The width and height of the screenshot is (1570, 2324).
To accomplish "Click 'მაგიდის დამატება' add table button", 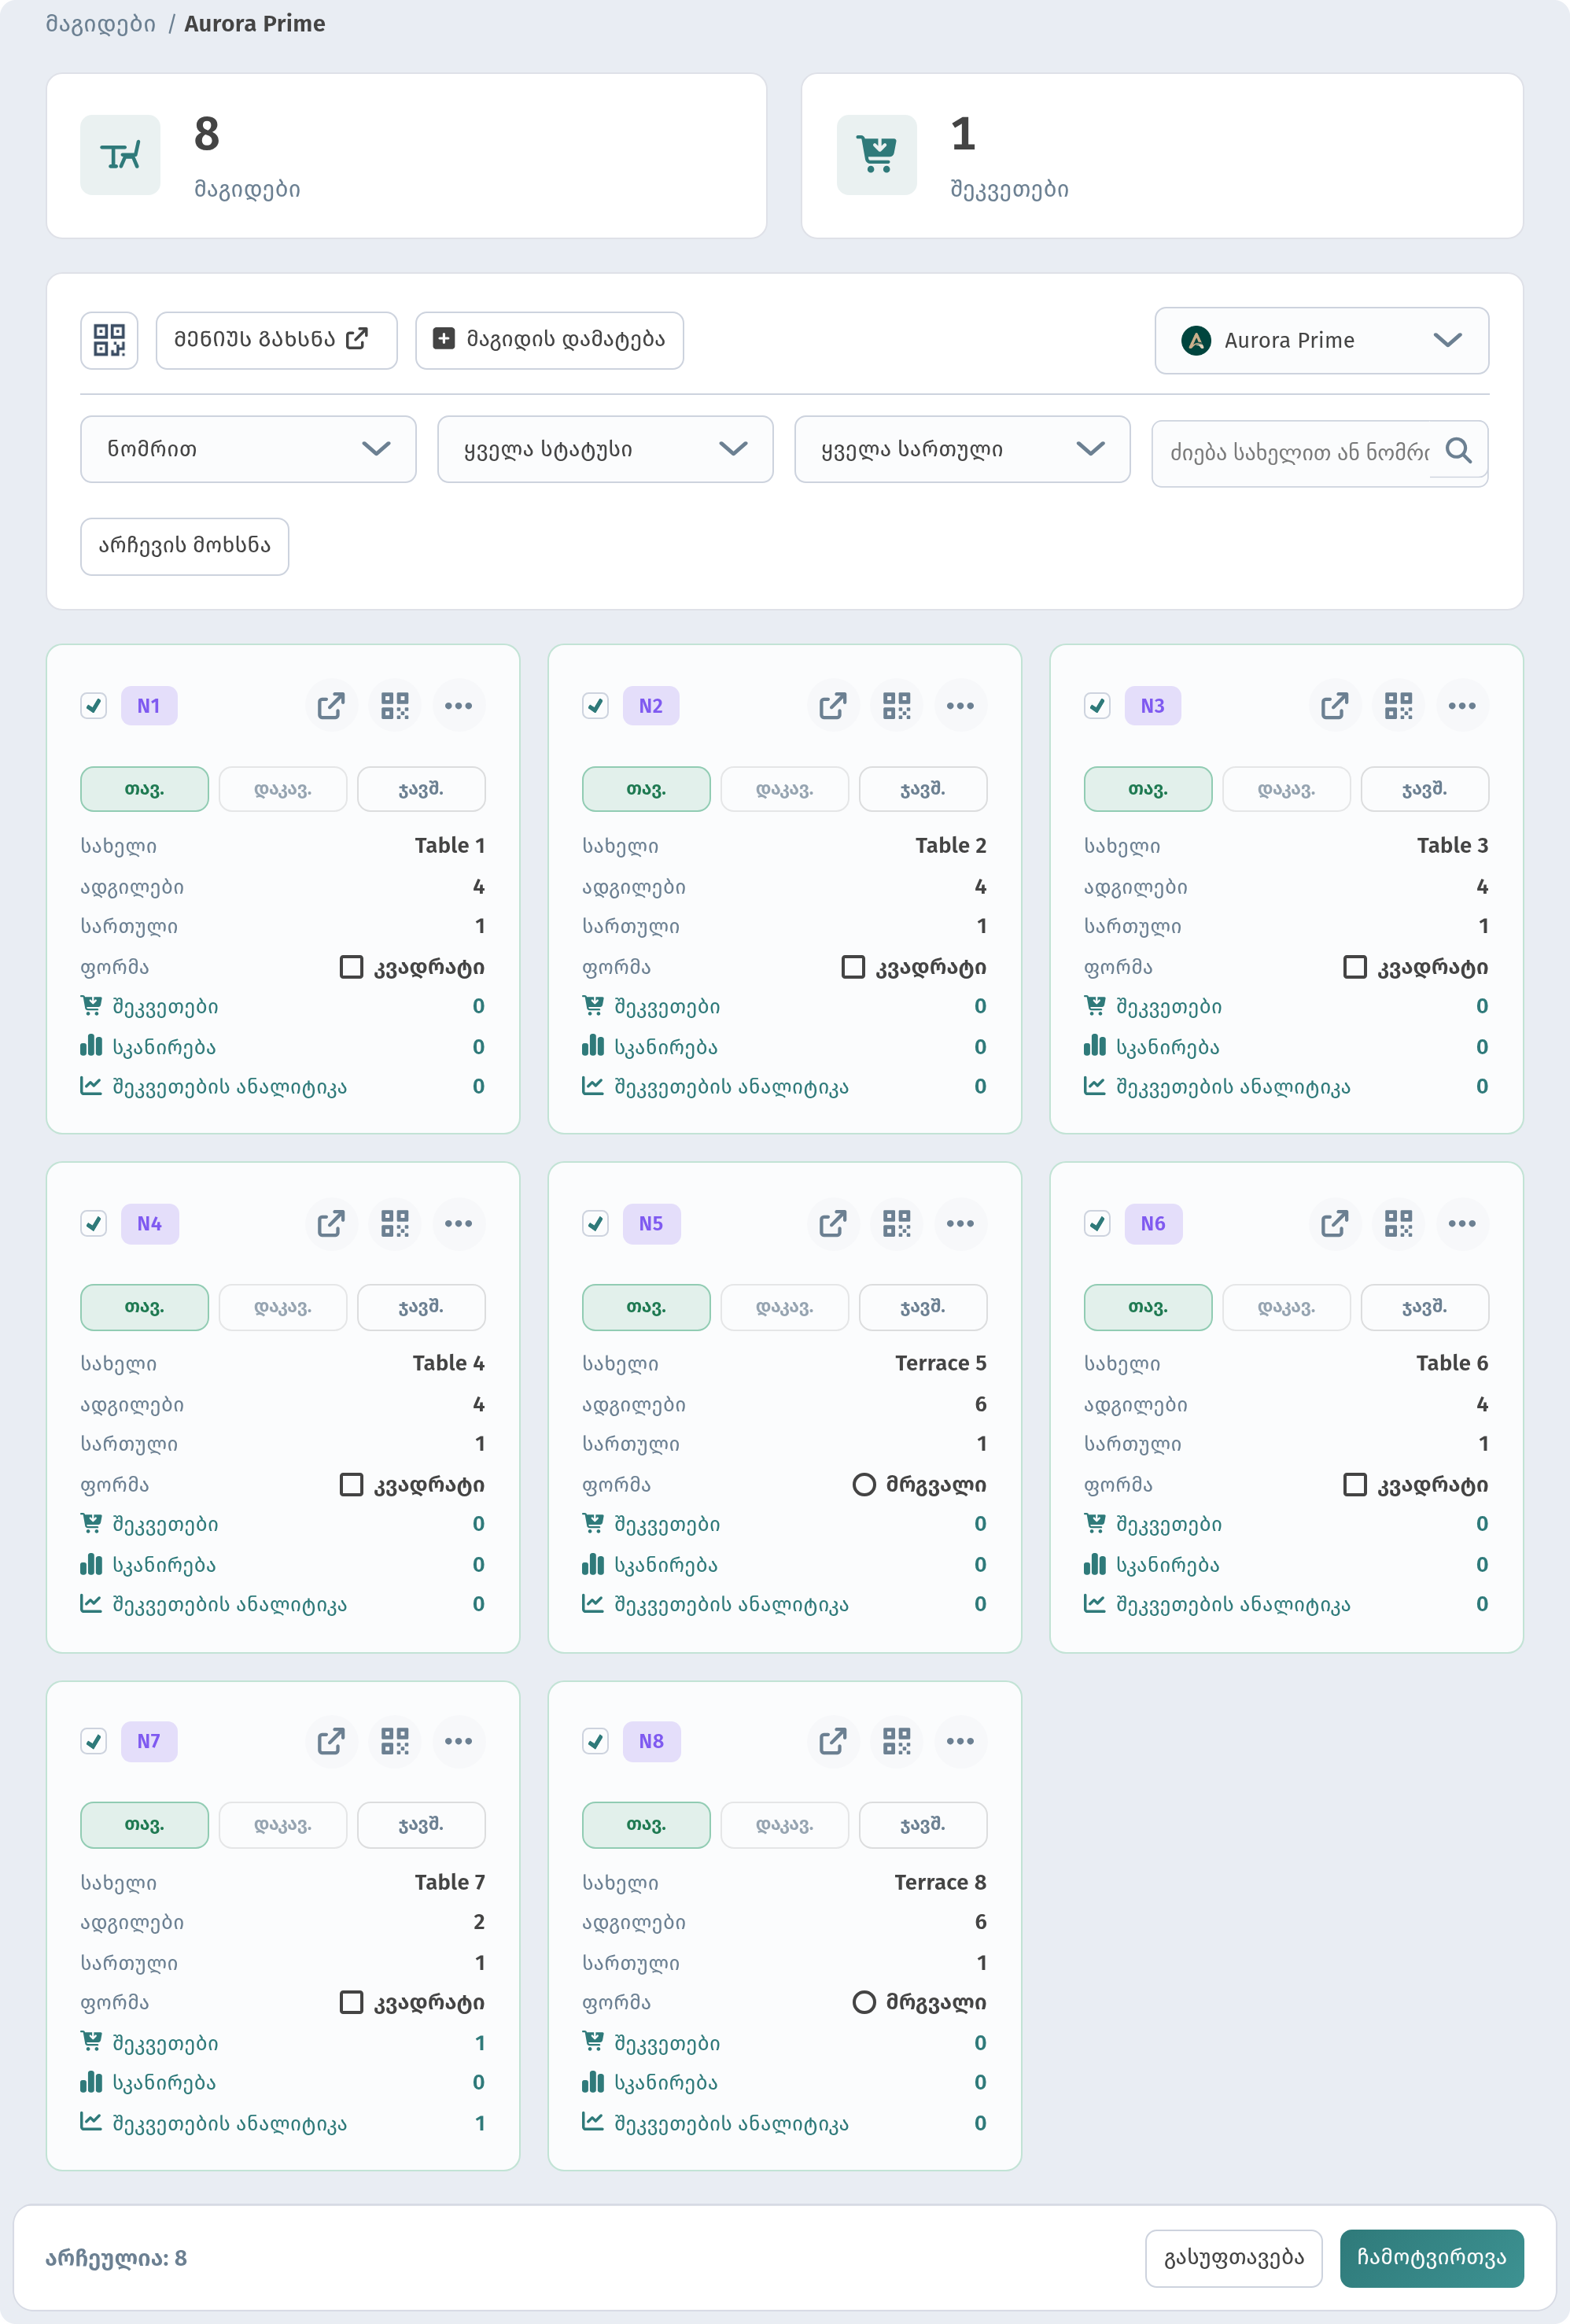I will pyautogui.click(x=549, y=340).
